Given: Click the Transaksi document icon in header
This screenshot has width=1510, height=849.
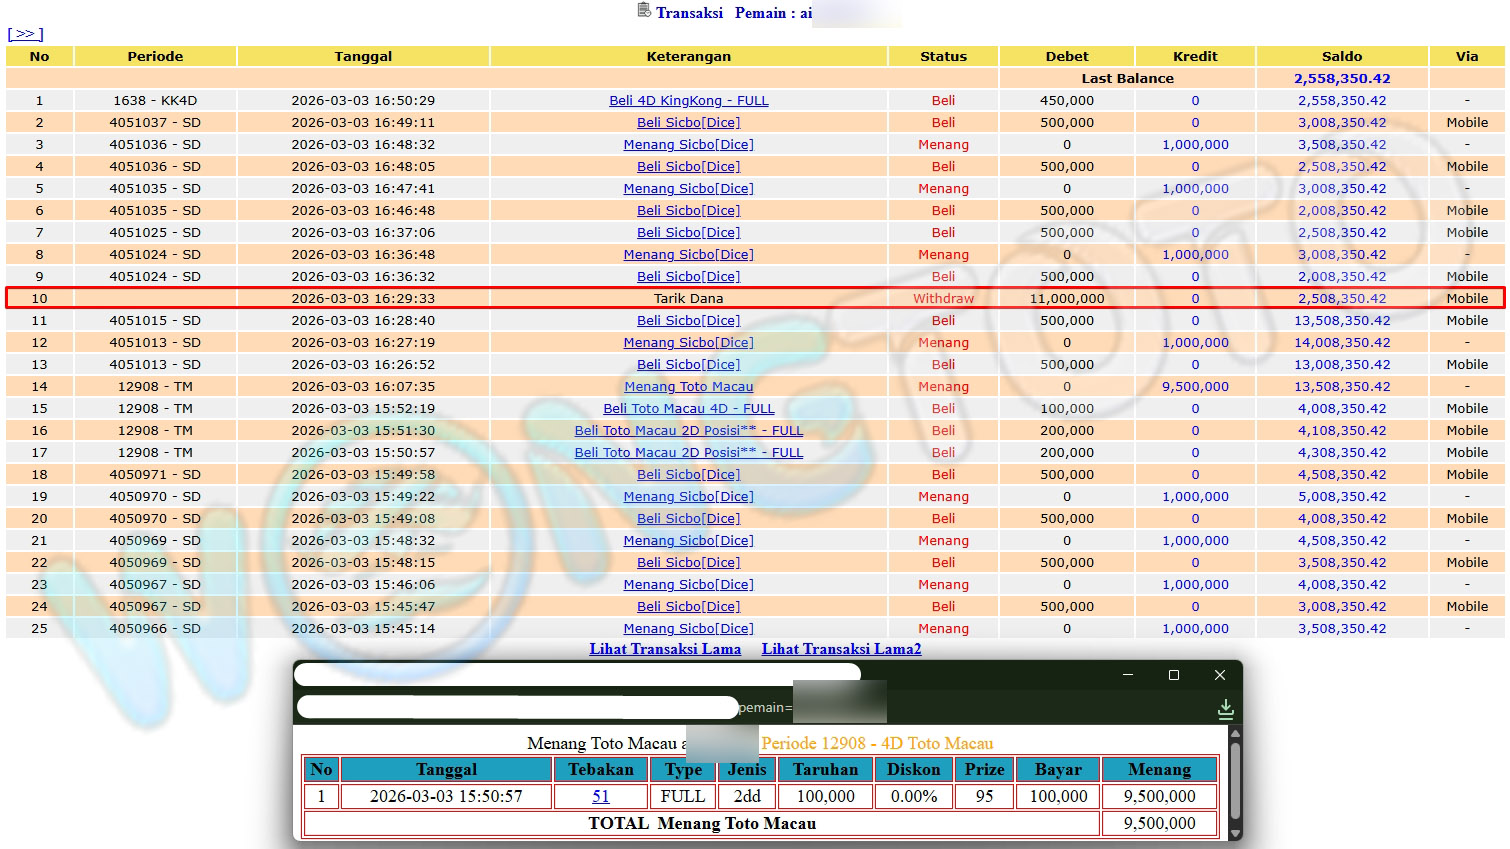Looking at the screenshot, I should pyautogui.click(x=644, y=11).
